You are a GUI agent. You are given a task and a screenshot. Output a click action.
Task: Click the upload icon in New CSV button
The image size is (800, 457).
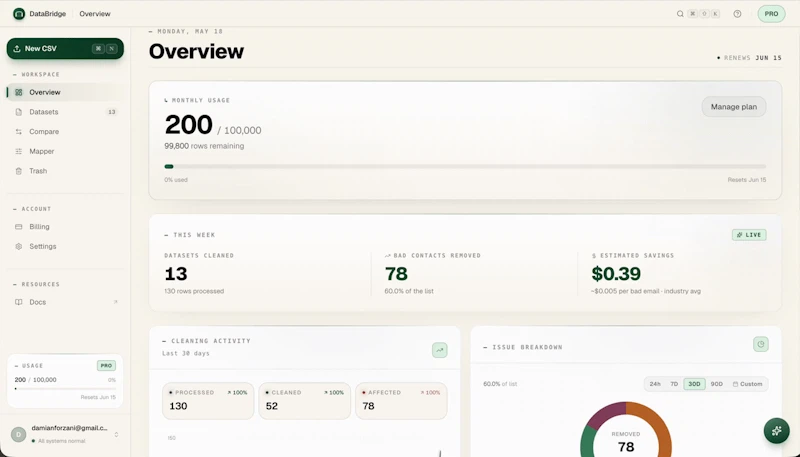coord(17,48)
